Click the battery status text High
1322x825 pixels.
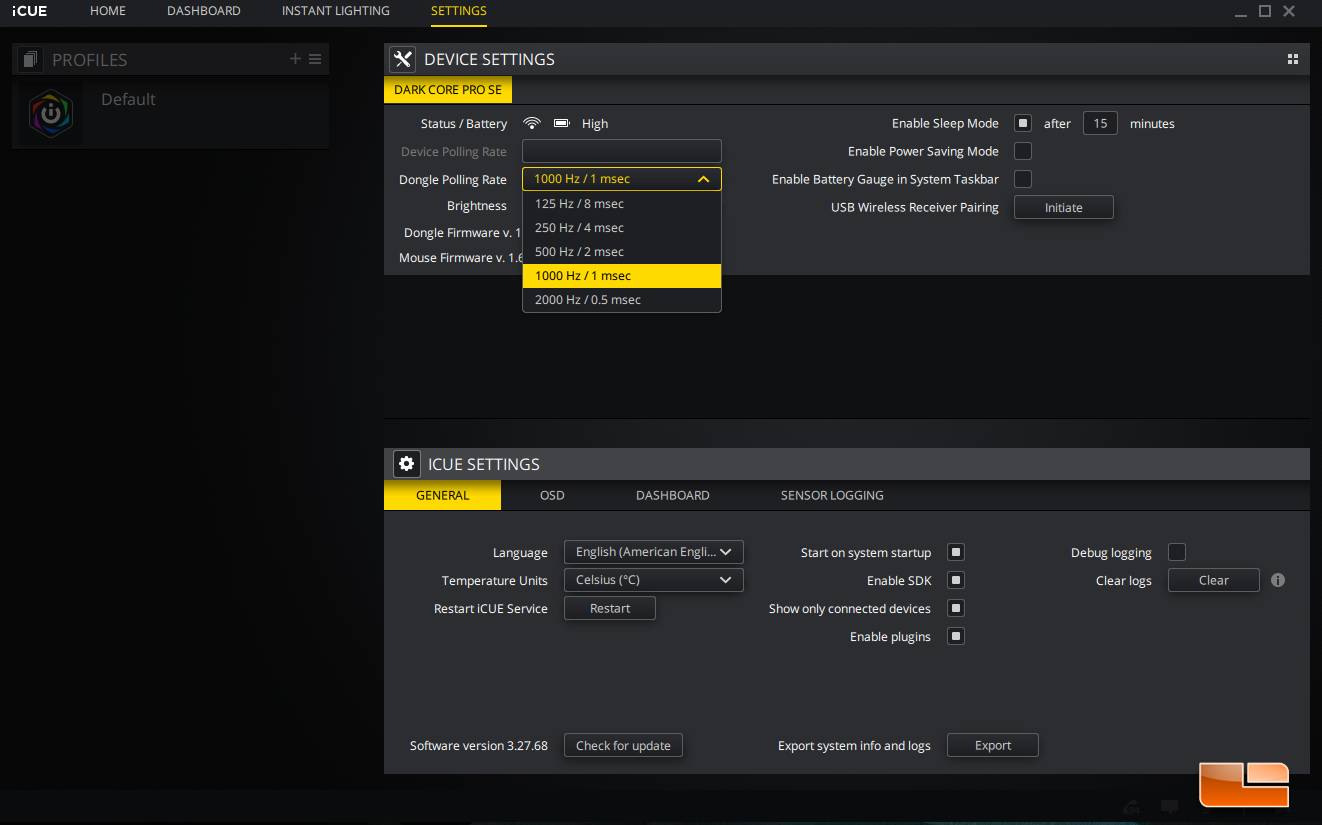click(595, 123)
